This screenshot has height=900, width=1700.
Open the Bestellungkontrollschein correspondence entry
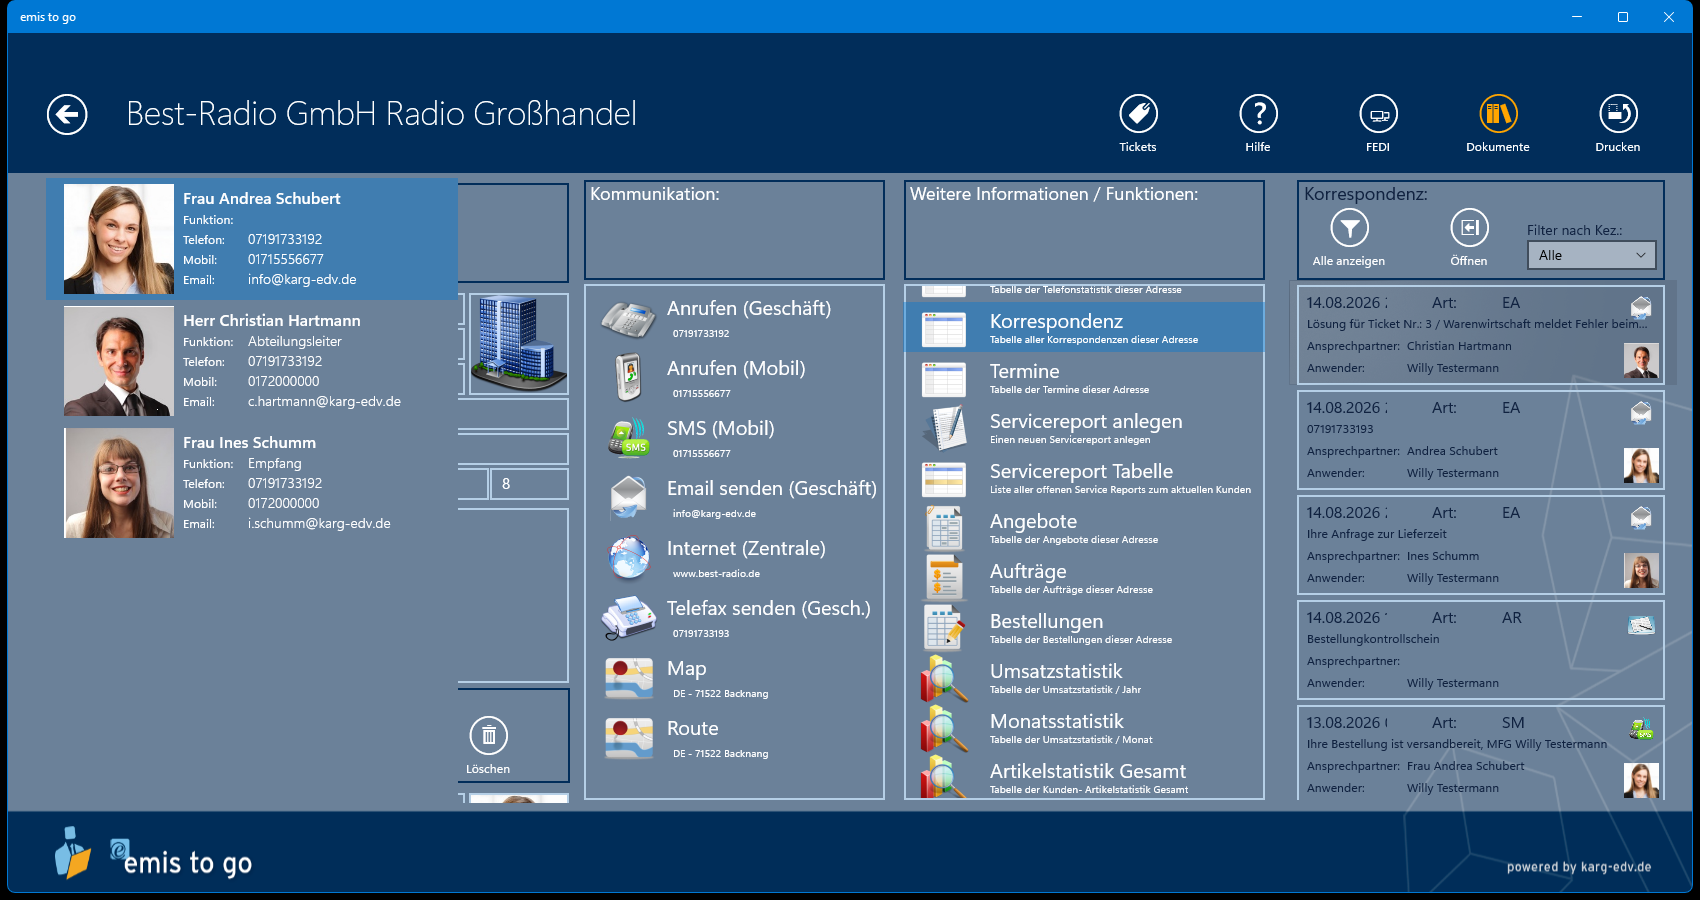pos(1481,650)
